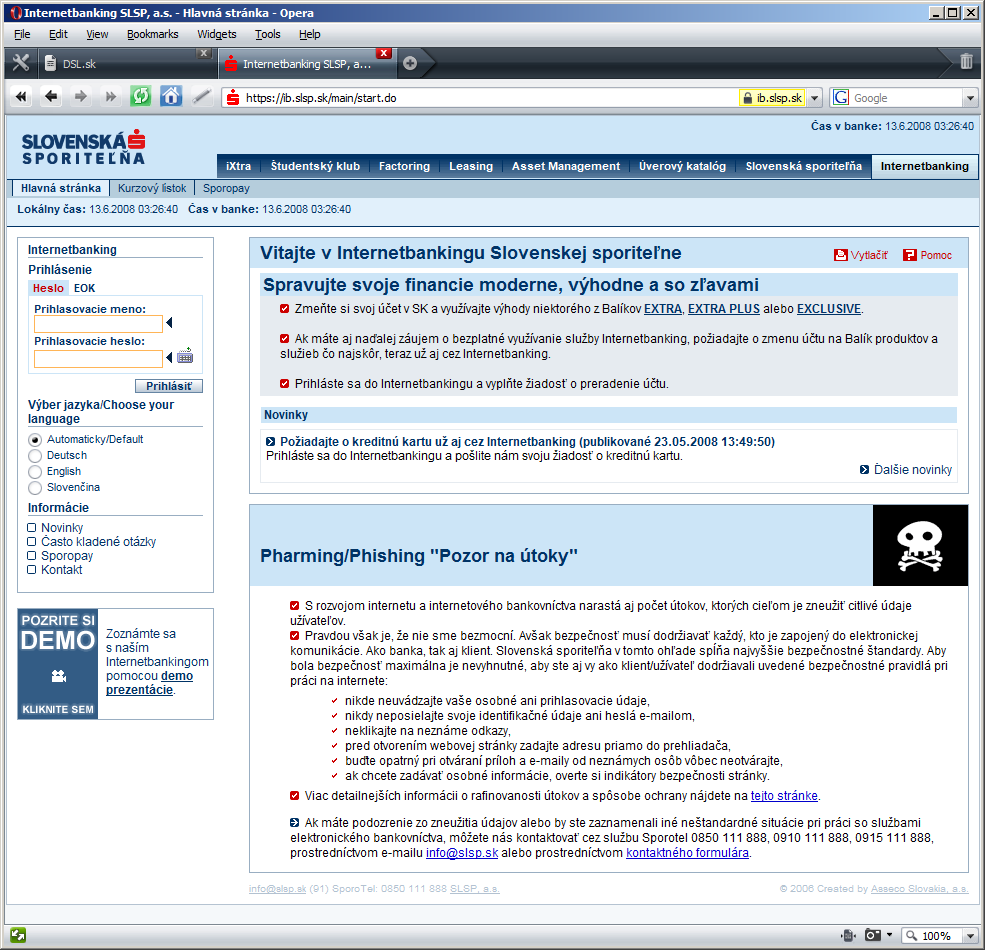Image resolution: width=985 pixels, height=950 pixels.
Task: Open the virtual keyboard for password
Action: (185, 356)
